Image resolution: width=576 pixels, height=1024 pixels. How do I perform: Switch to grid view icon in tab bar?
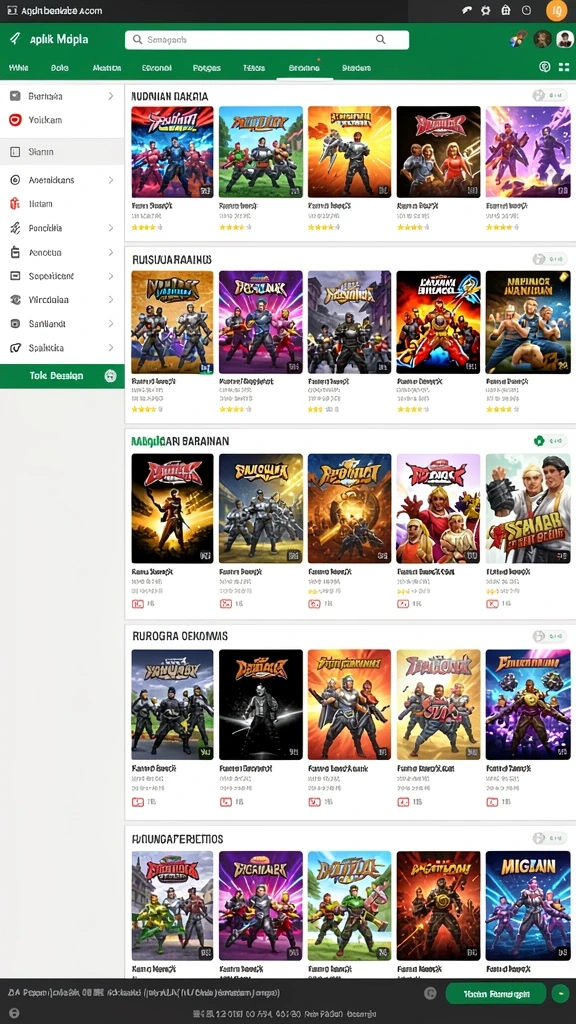point(564,67)
